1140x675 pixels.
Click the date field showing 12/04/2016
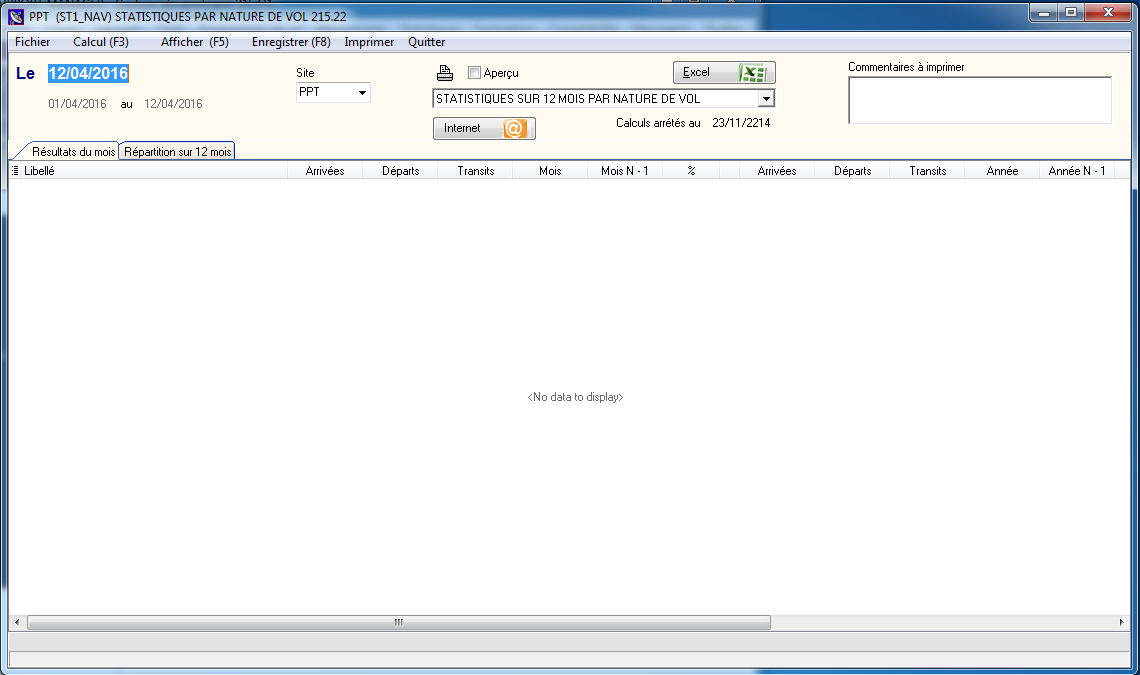pyautogui.click(x=88, y=73)
